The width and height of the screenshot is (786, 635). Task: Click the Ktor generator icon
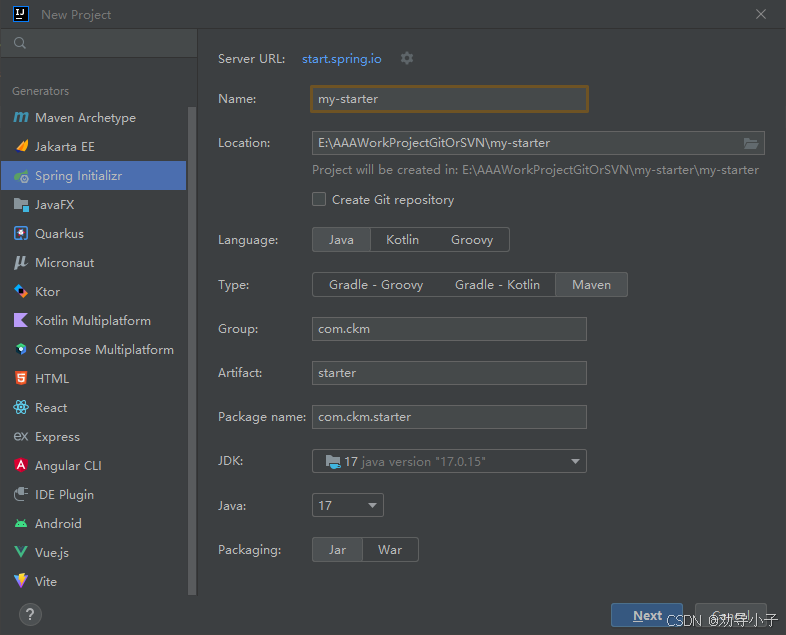[x=21, y=292]
